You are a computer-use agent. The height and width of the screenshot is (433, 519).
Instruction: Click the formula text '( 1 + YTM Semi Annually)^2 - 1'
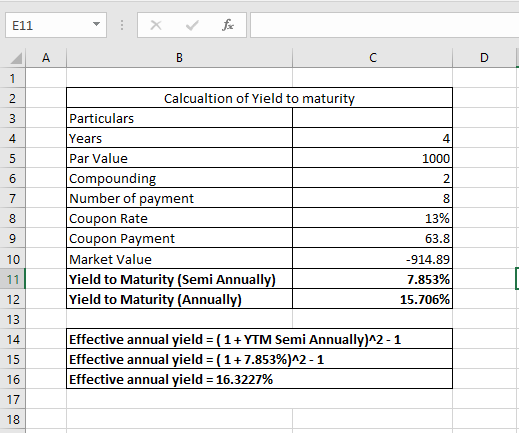point(308,339)
